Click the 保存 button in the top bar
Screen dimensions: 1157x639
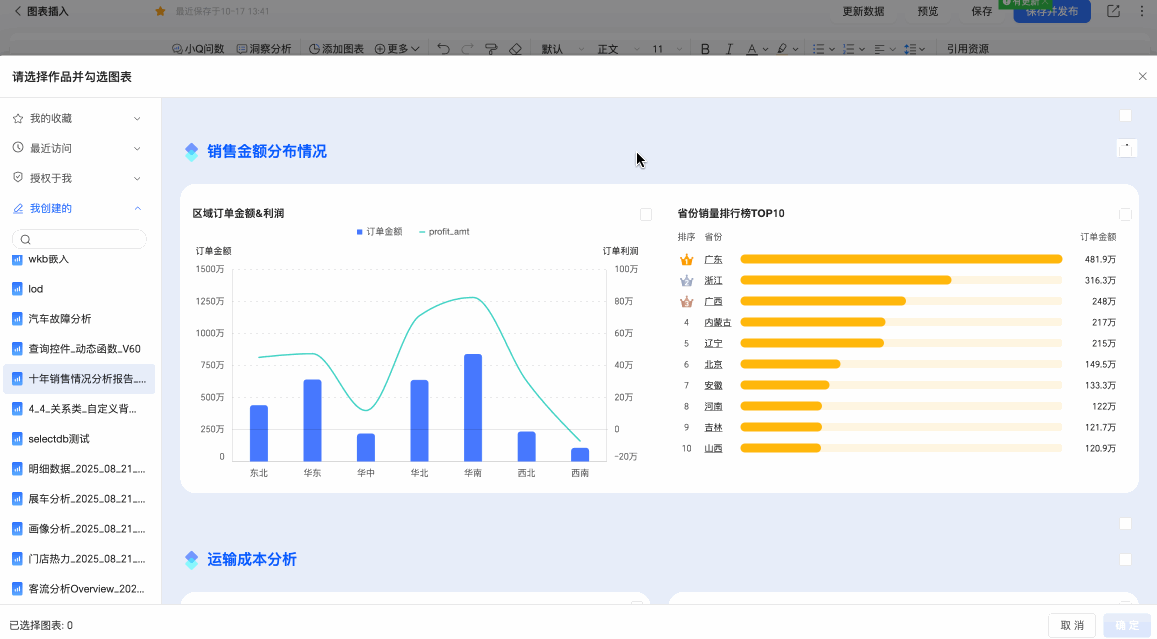[981, 11]
